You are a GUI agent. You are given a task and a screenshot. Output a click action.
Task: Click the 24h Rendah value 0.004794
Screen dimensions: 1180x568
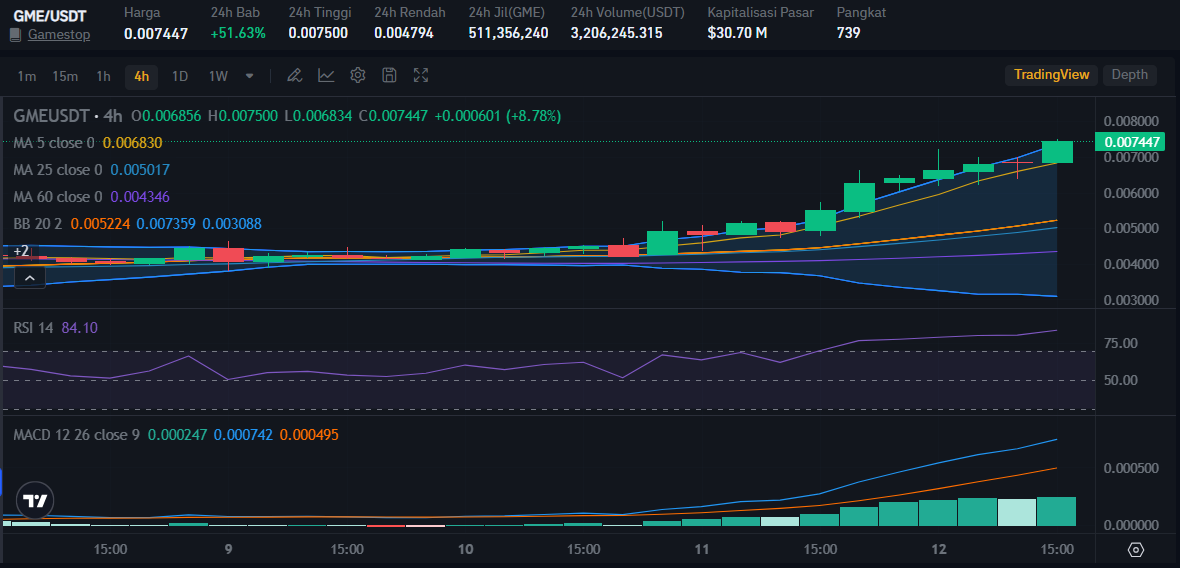click(403, 33)
